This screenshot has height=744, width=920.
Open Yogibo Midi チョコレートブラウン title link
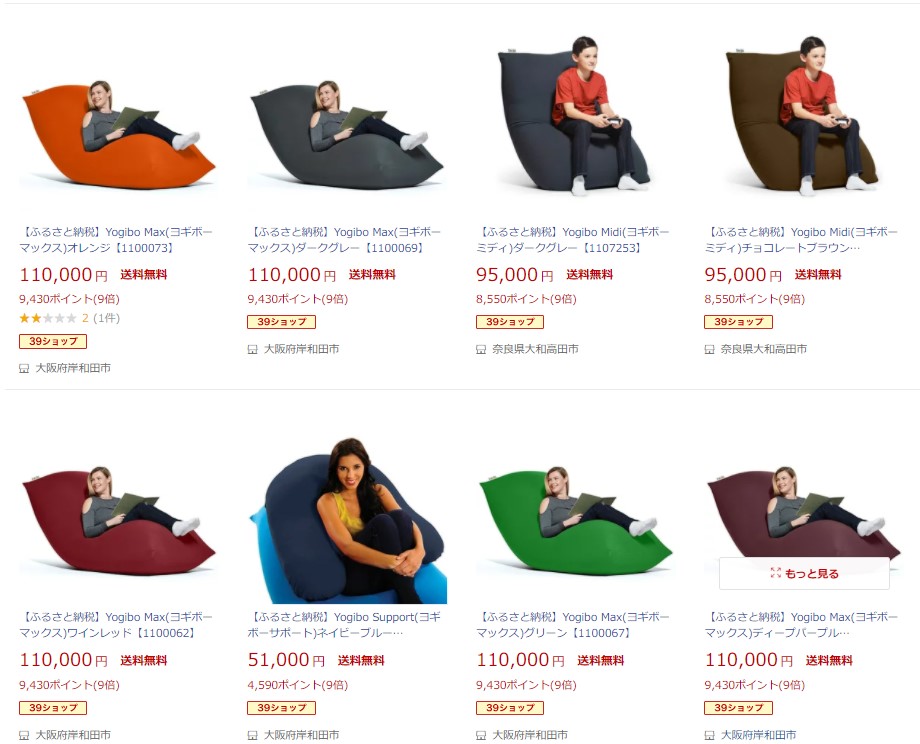coord(801,240)
